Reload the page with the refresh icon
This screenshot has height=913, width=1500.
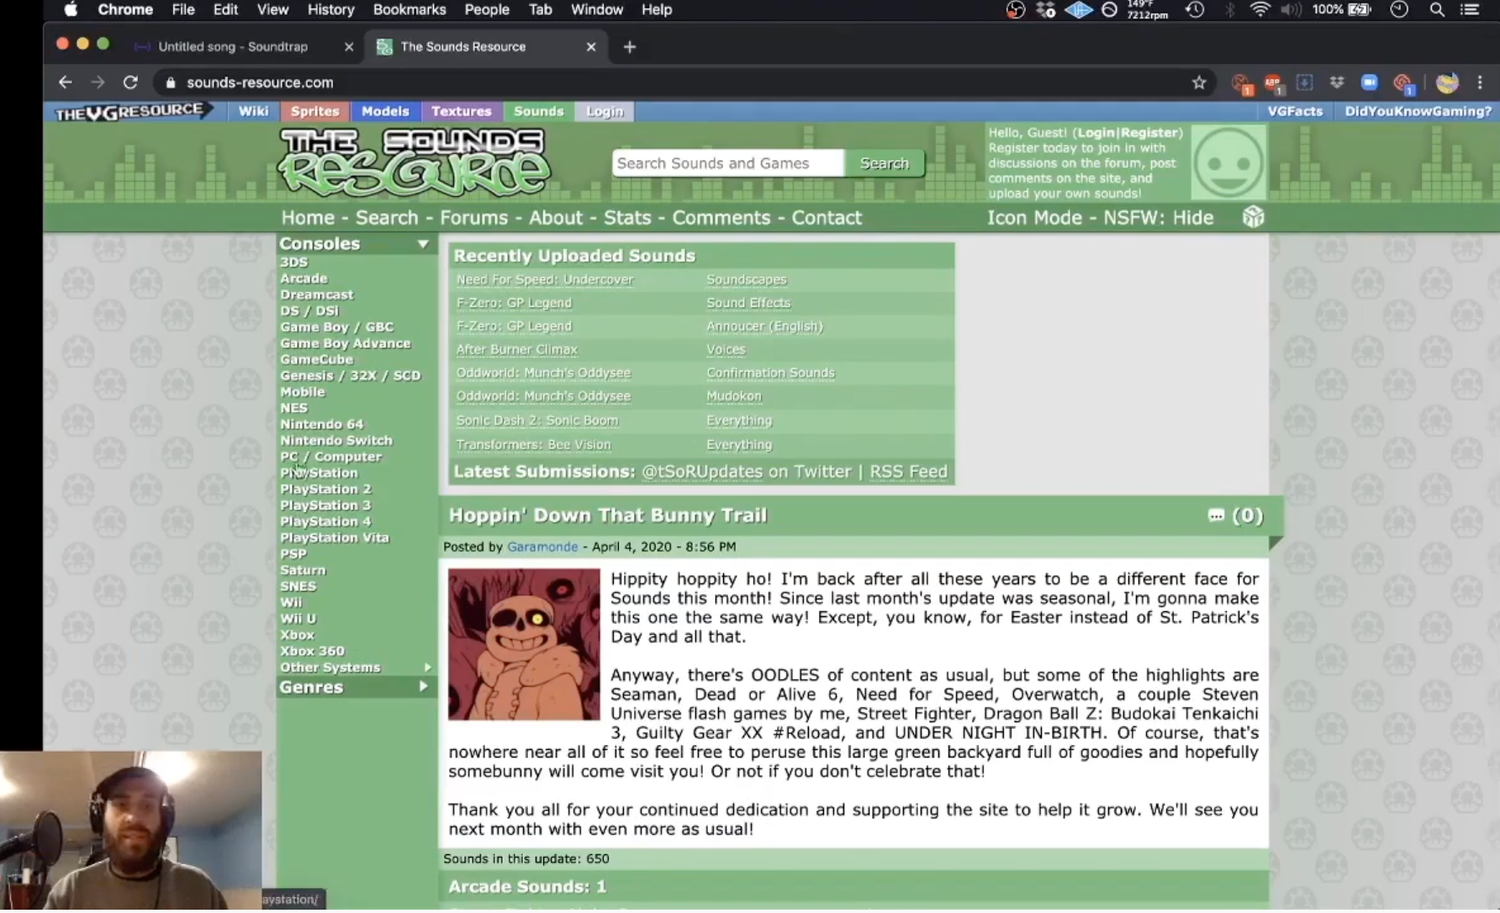tap(130, 82)
